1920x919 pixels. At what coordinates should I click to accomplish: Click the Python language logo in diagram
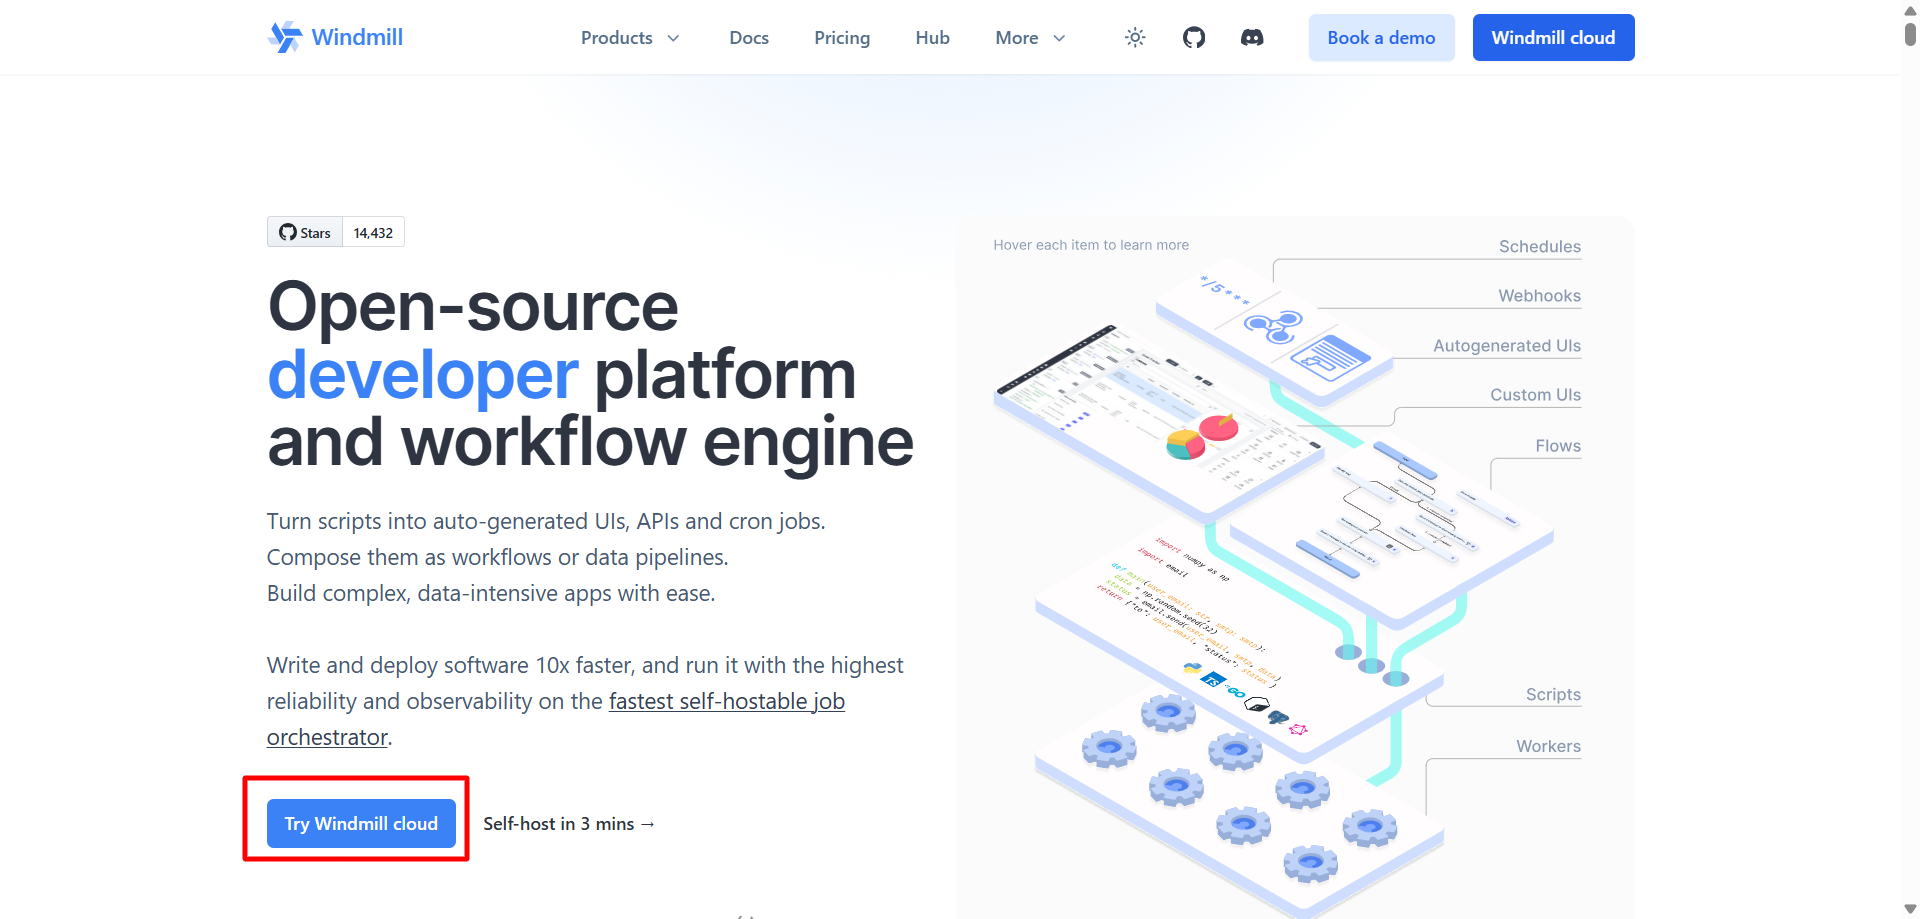click(1192, 668)
